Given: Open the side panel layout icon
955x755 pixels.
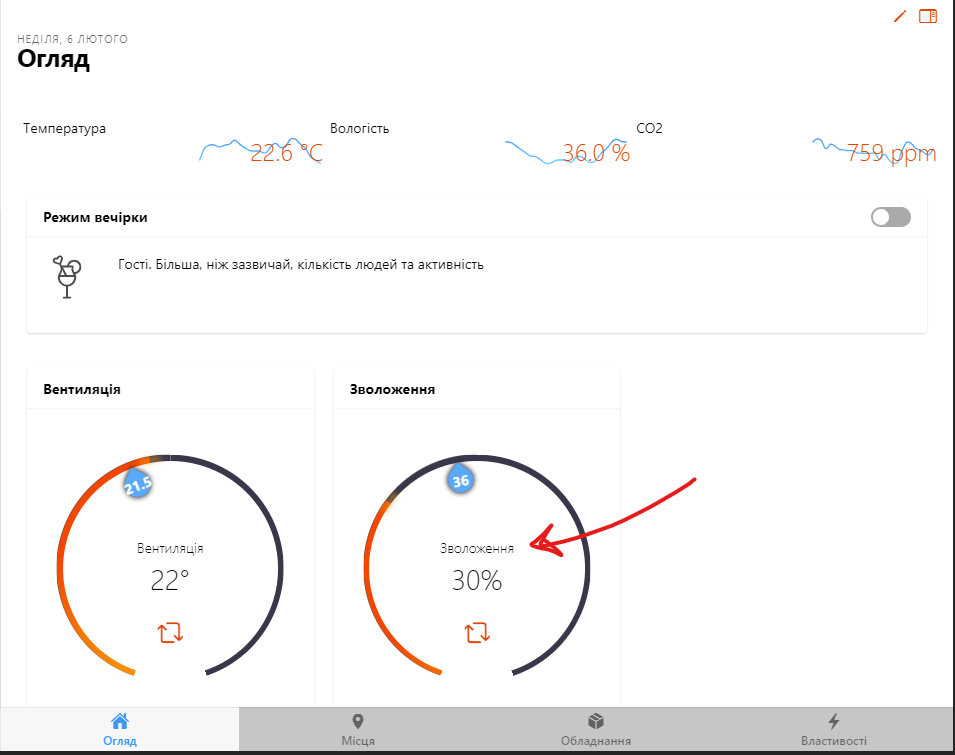Looking at the screenshot, I should click(928, 16).
